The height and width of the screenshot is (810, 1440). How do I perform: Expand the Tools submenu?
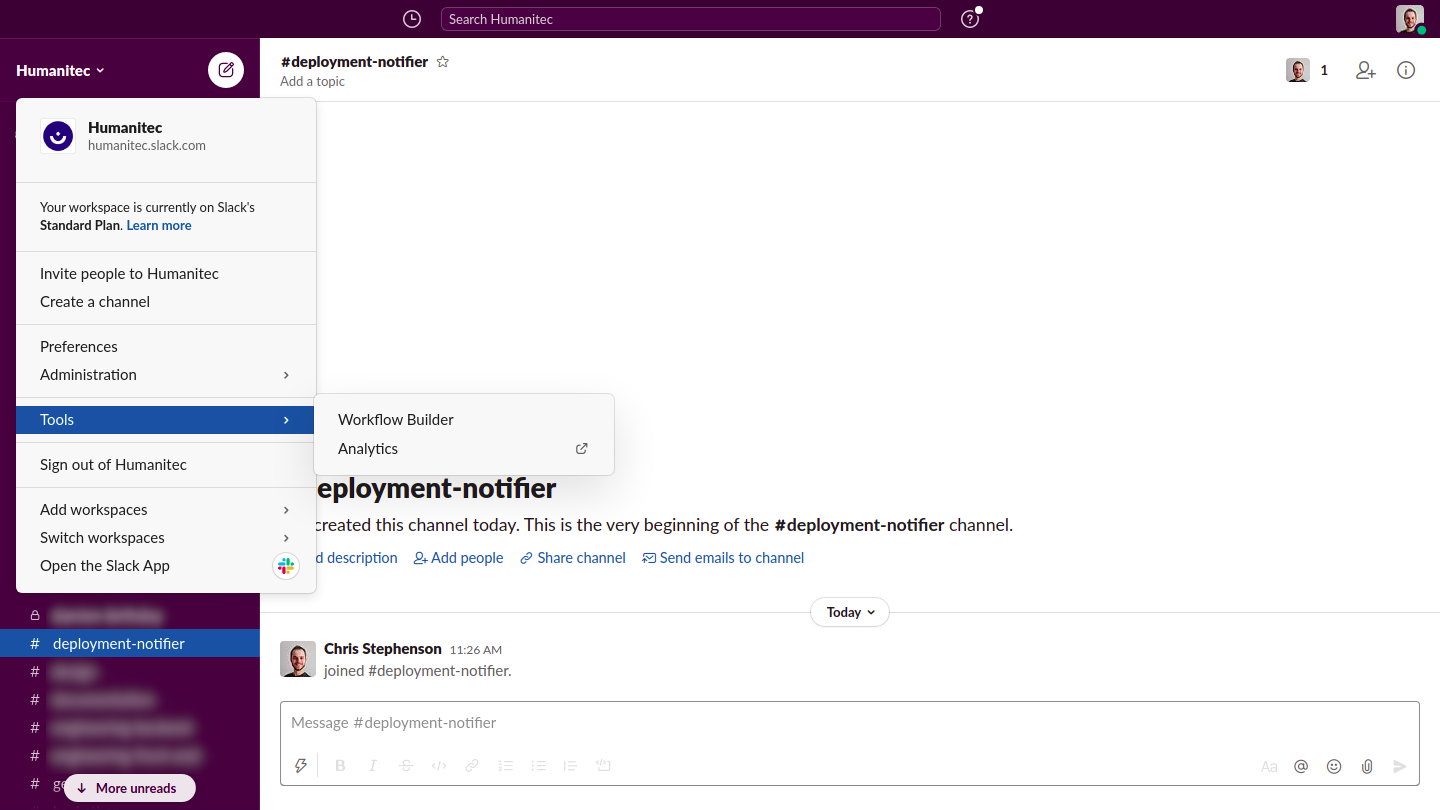click(x=166, y=420)
